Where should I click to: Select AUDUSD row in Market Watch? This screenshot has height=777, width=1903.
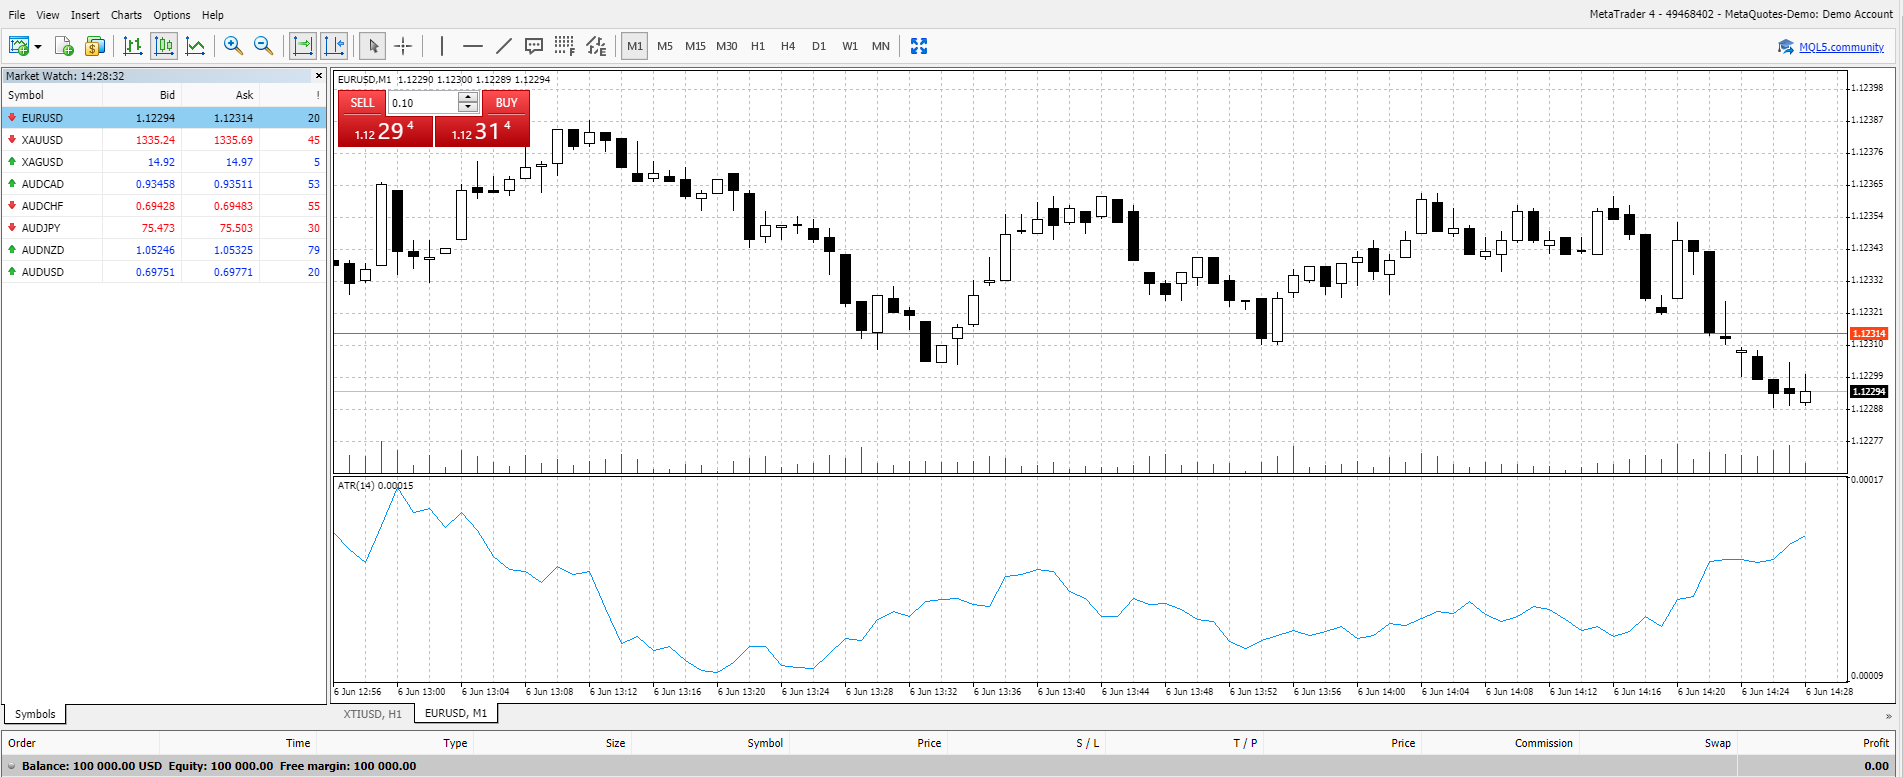tap(164, 272)
